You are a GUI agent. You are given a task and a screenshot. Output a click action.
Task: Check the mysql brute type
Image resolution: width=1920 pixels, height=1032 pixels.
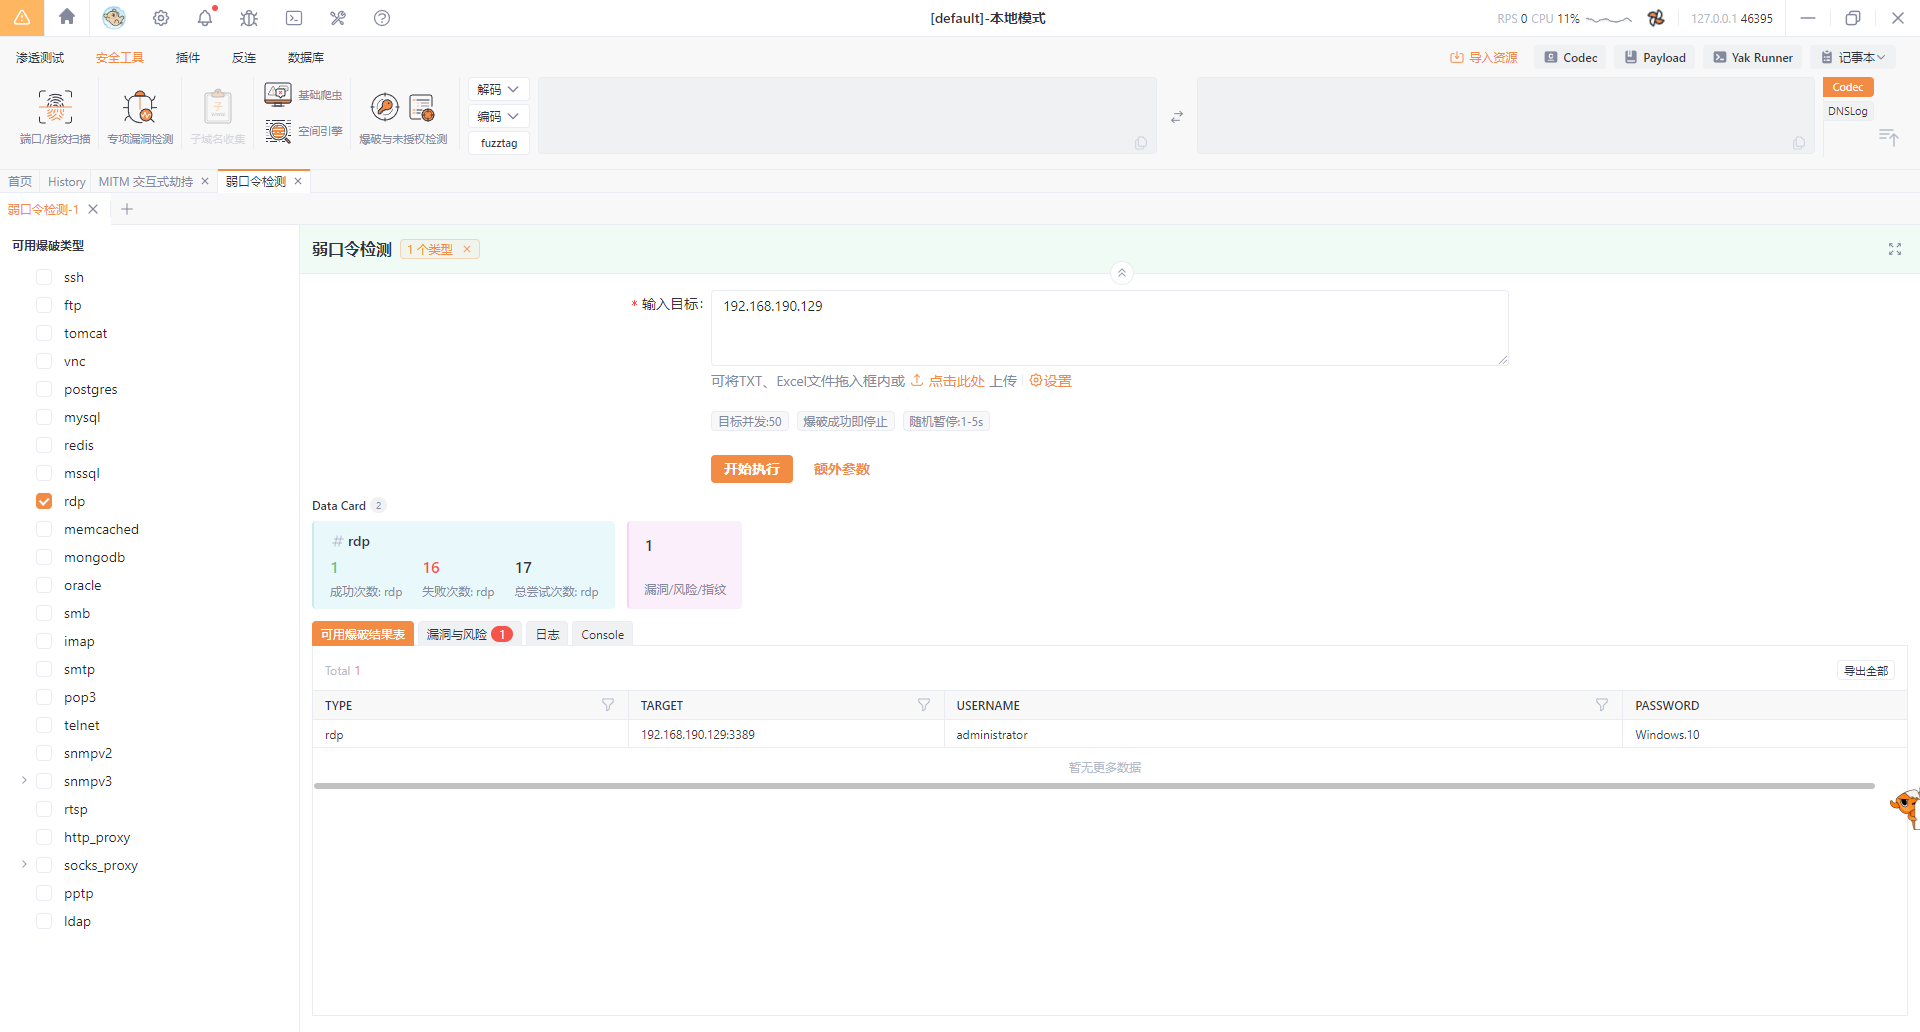44,417
